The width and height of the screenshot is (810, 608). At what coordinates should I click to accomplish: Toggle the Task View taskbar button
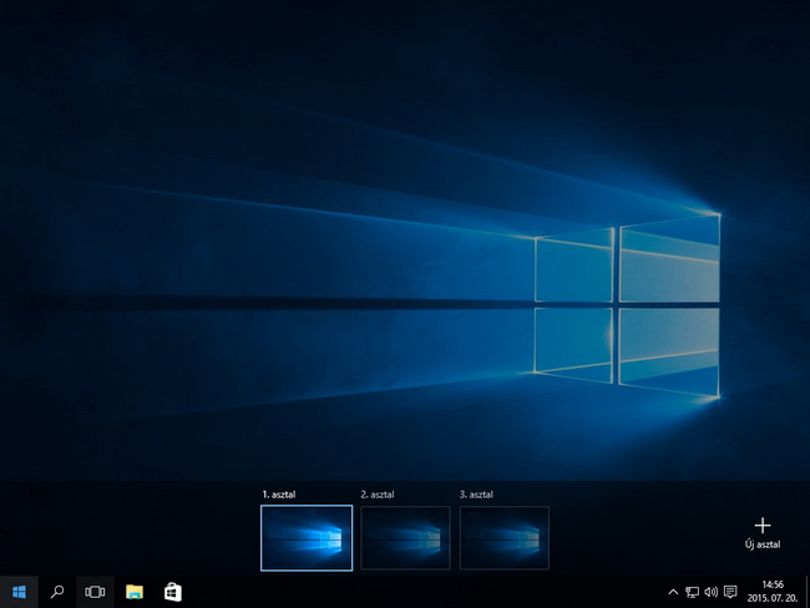95,592
